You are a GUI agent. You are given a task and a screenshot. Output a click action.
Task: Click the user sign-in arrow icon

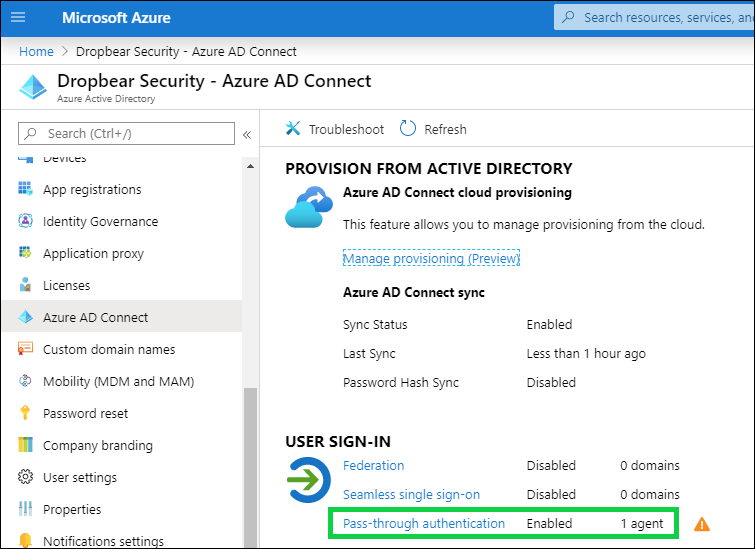pos(309,480)
